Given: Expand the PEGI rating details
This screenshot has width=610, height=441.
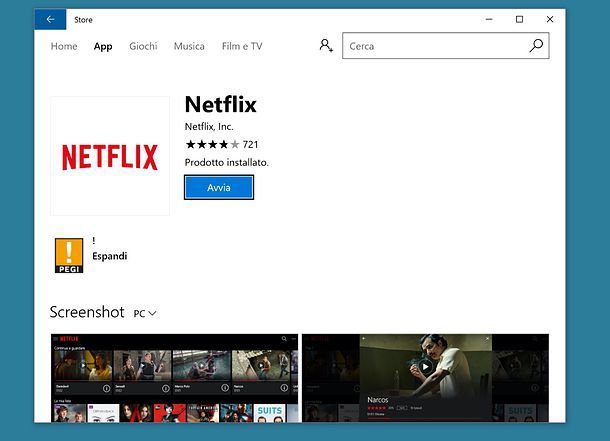Looking at the screenshot, I should [x=109, y=256].
